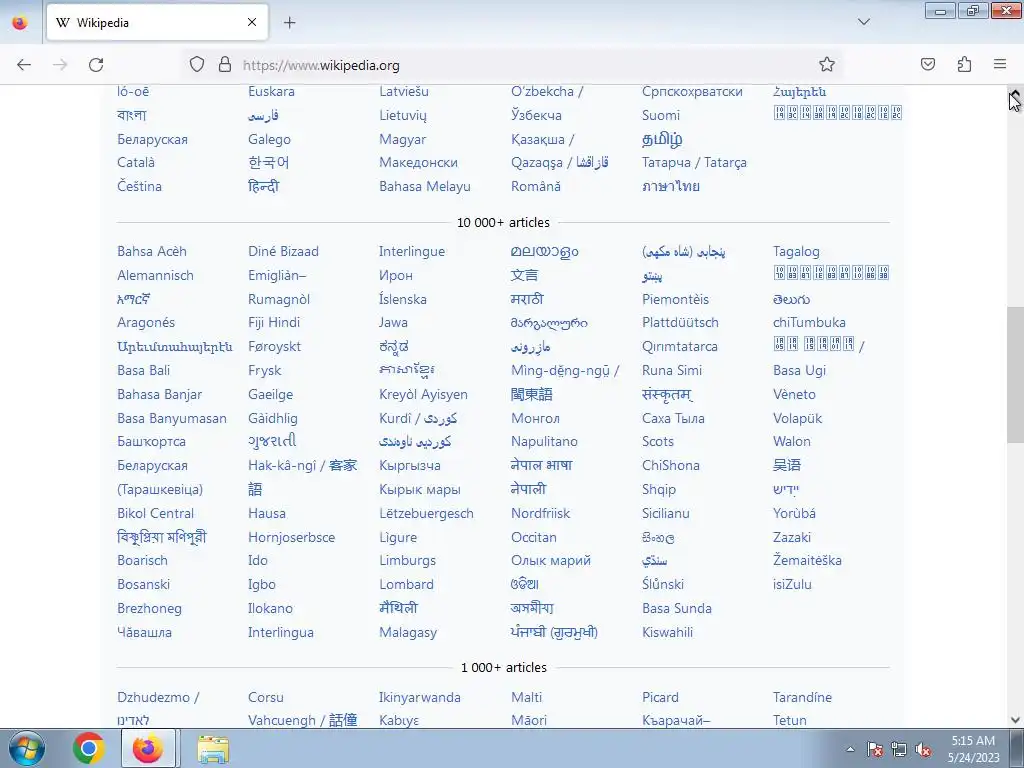The height and width of the screenshot is (768, 1024).
Task: Open the Latviešu Wikipedia link
Action: click(404, 91)
